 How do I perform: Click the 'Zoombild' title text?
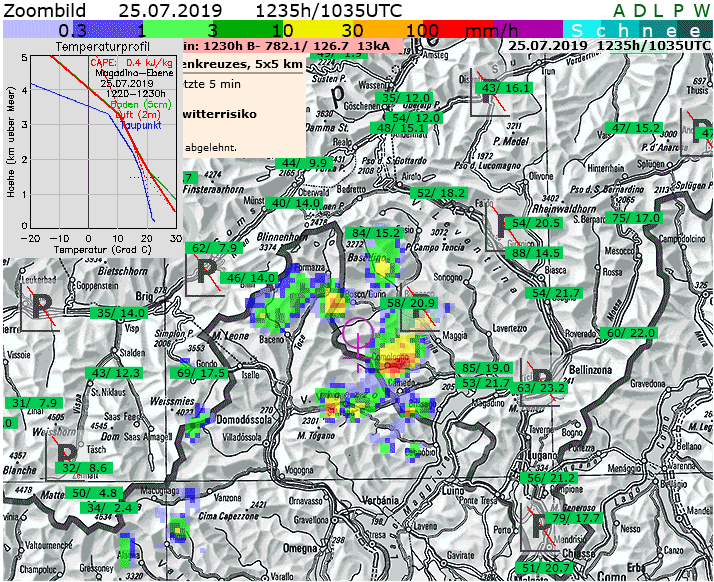pos(44,10)
